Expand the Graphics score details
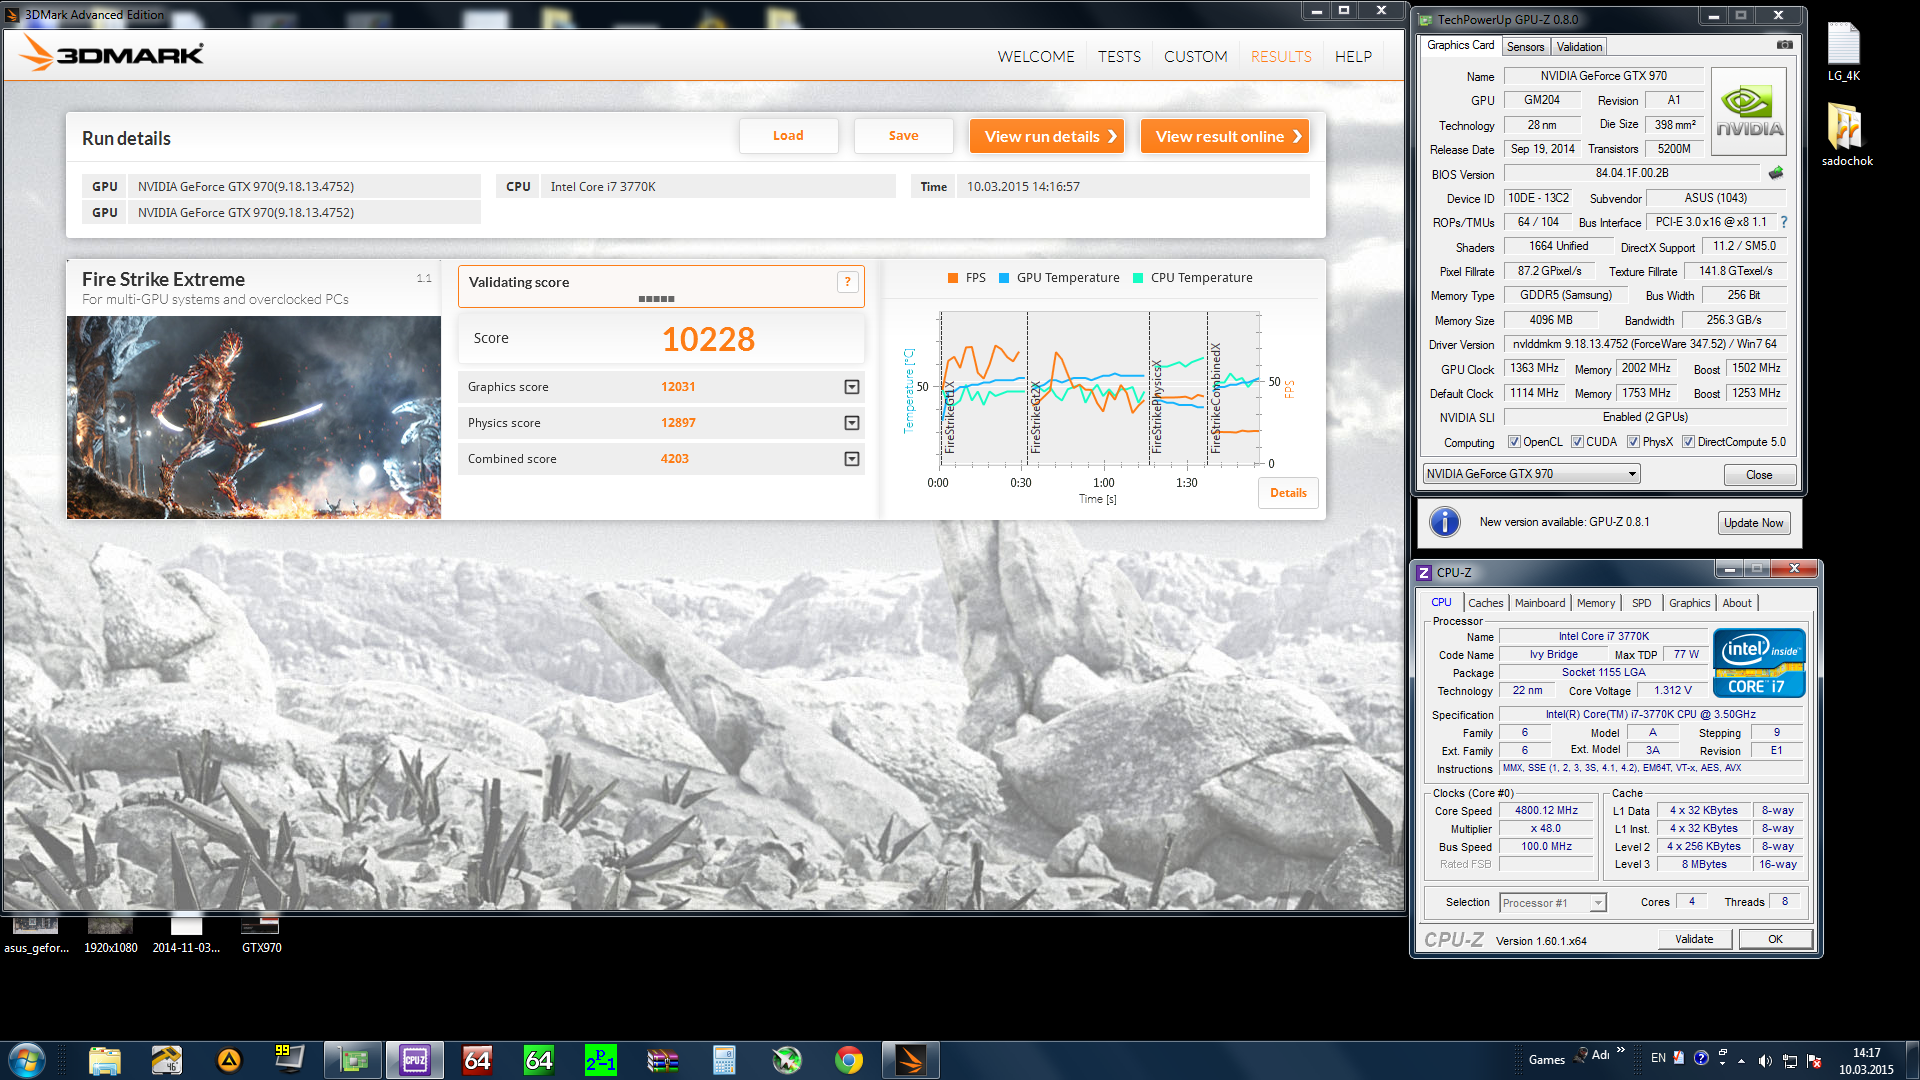 click(852, 387)
